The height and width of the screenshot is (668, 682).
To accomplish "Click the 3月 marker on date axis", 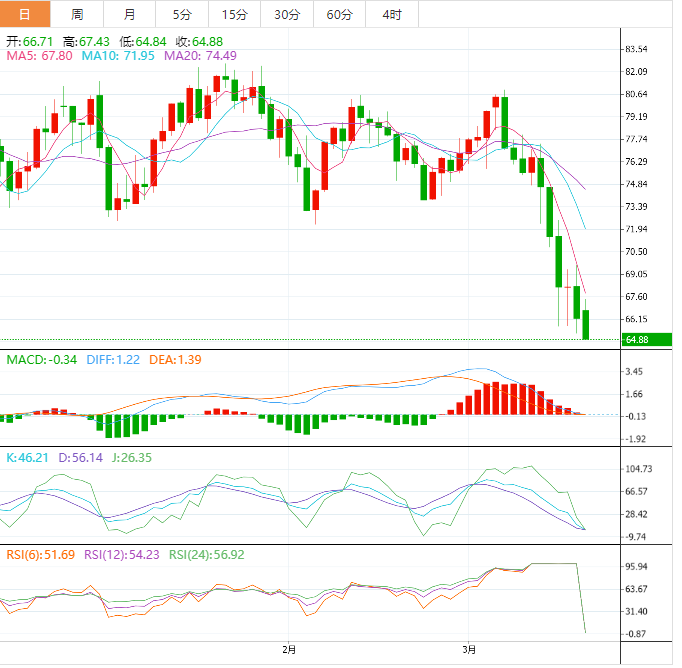I will (469, 651).
